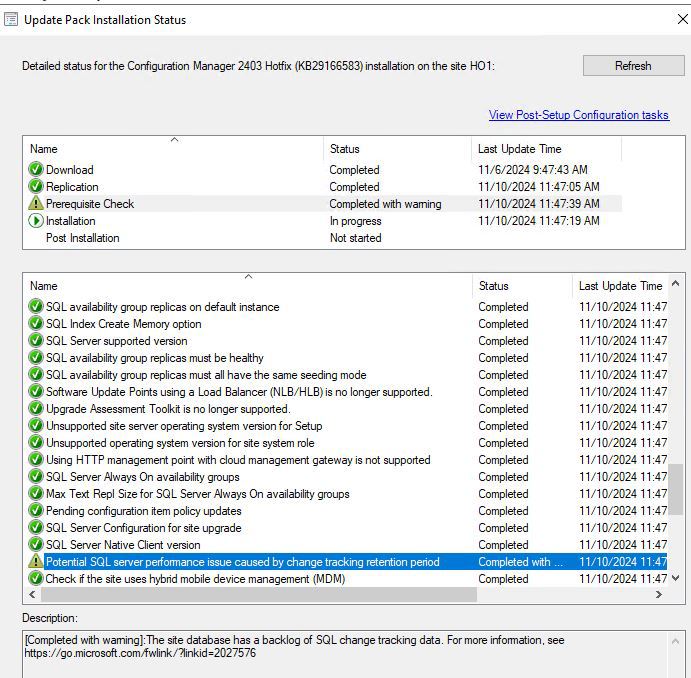Click check icon for Using HTTP management point row

36,459
